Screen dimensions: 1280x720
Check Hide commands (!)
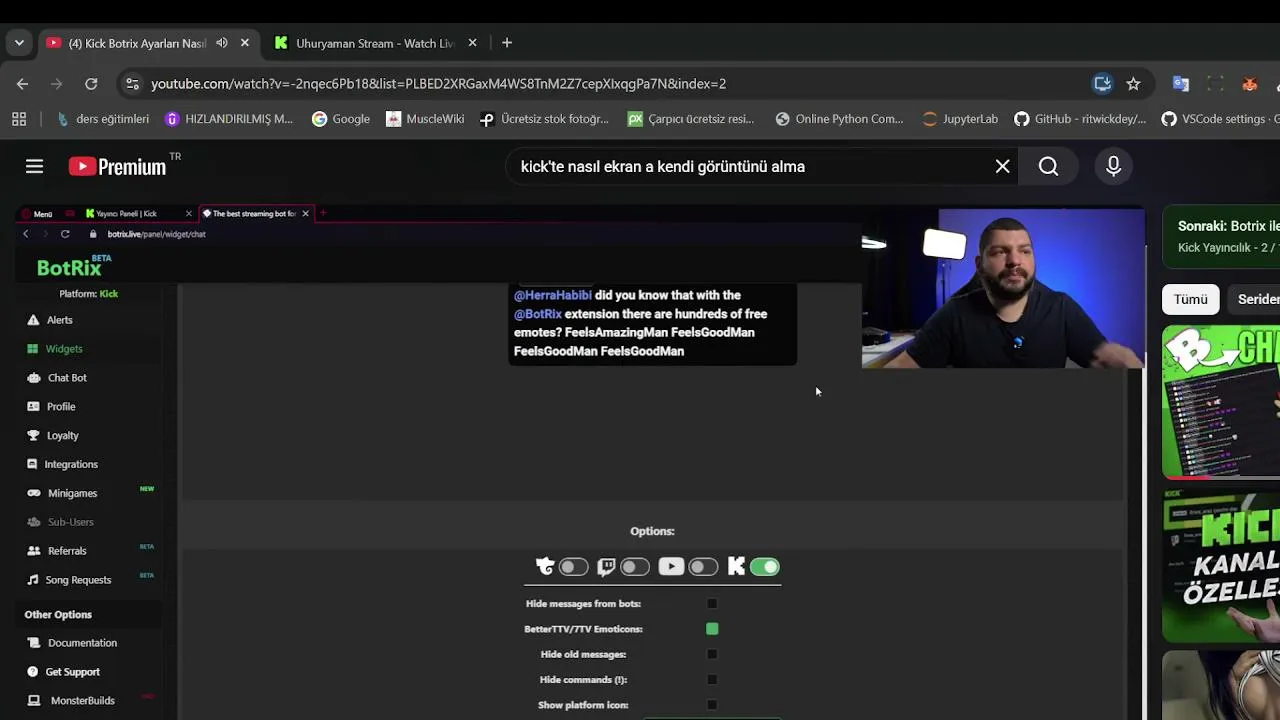(x=712, y=680)
